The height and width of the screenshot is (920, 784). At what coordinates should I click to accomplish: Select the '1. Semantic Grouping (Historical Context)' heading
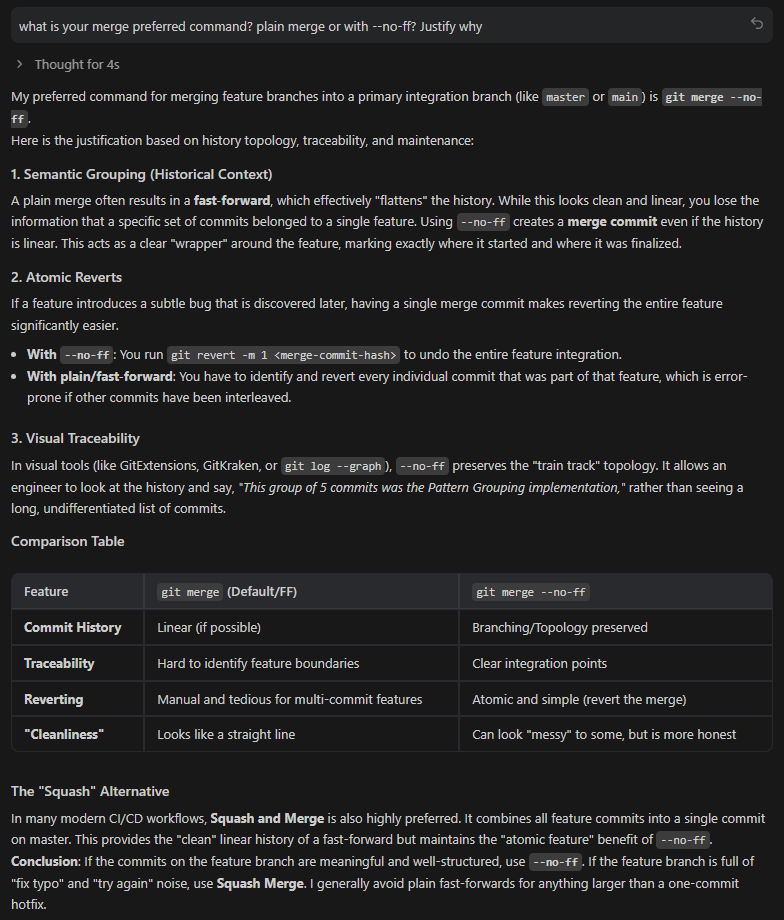point(141,175)
